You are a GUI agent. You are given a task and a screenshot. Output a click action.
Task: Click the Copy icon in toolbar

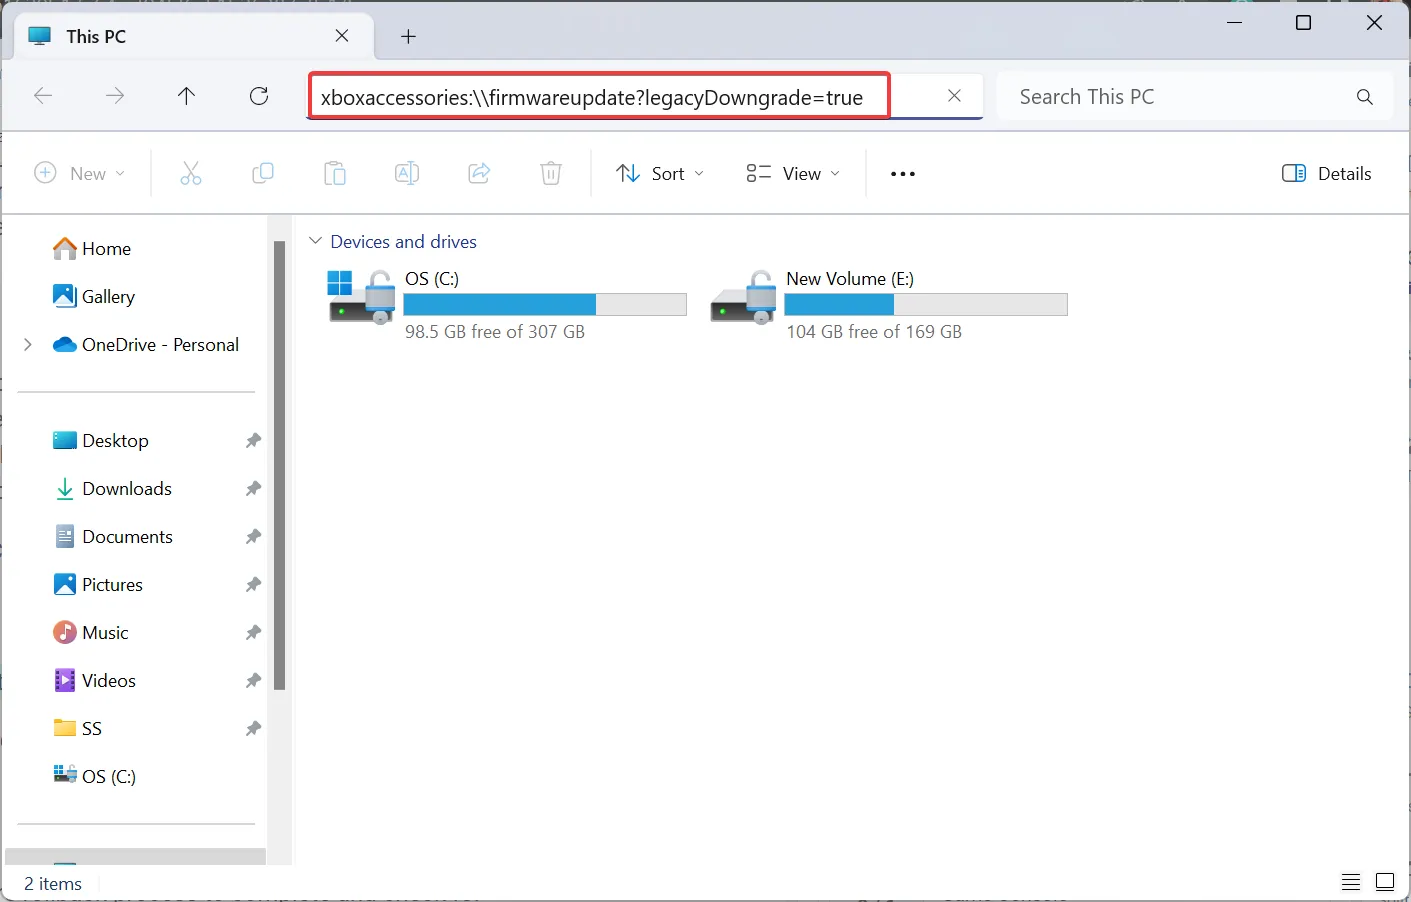[262, 173]
